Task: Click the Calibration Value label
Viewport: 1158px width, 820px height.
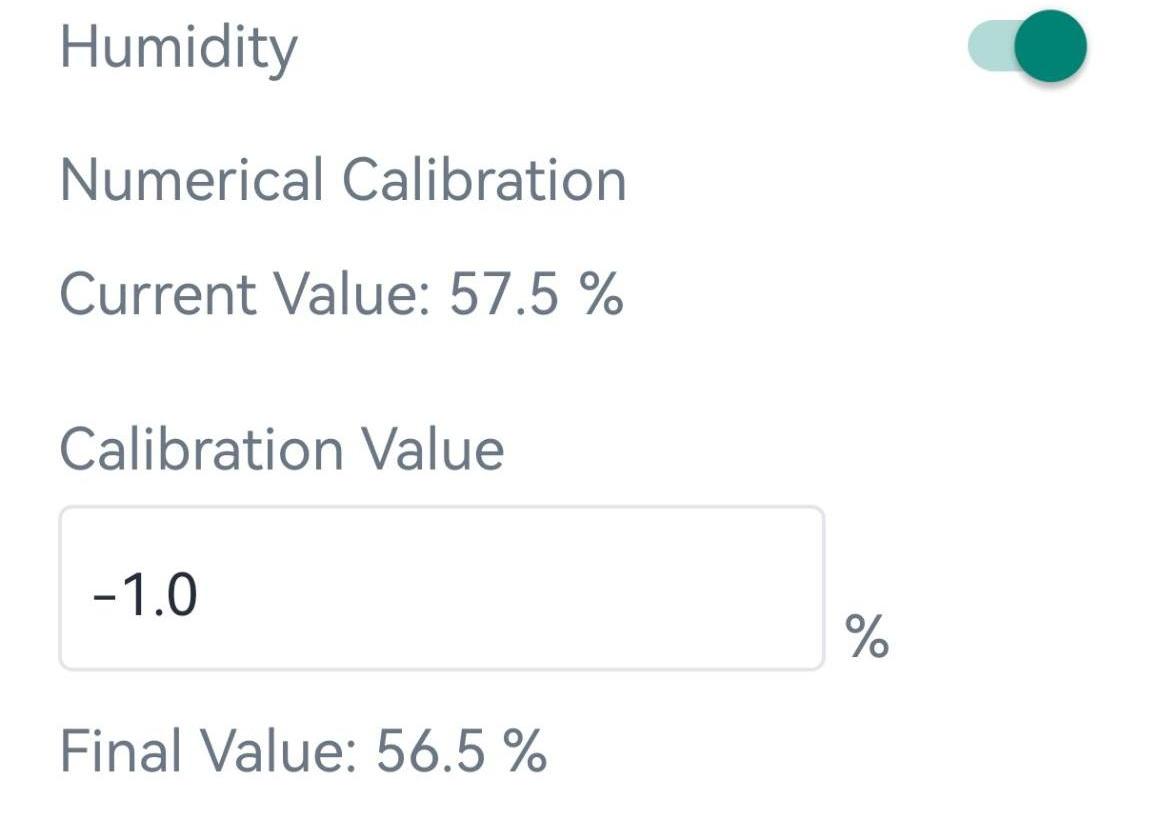Action: [x=282, y=449]
